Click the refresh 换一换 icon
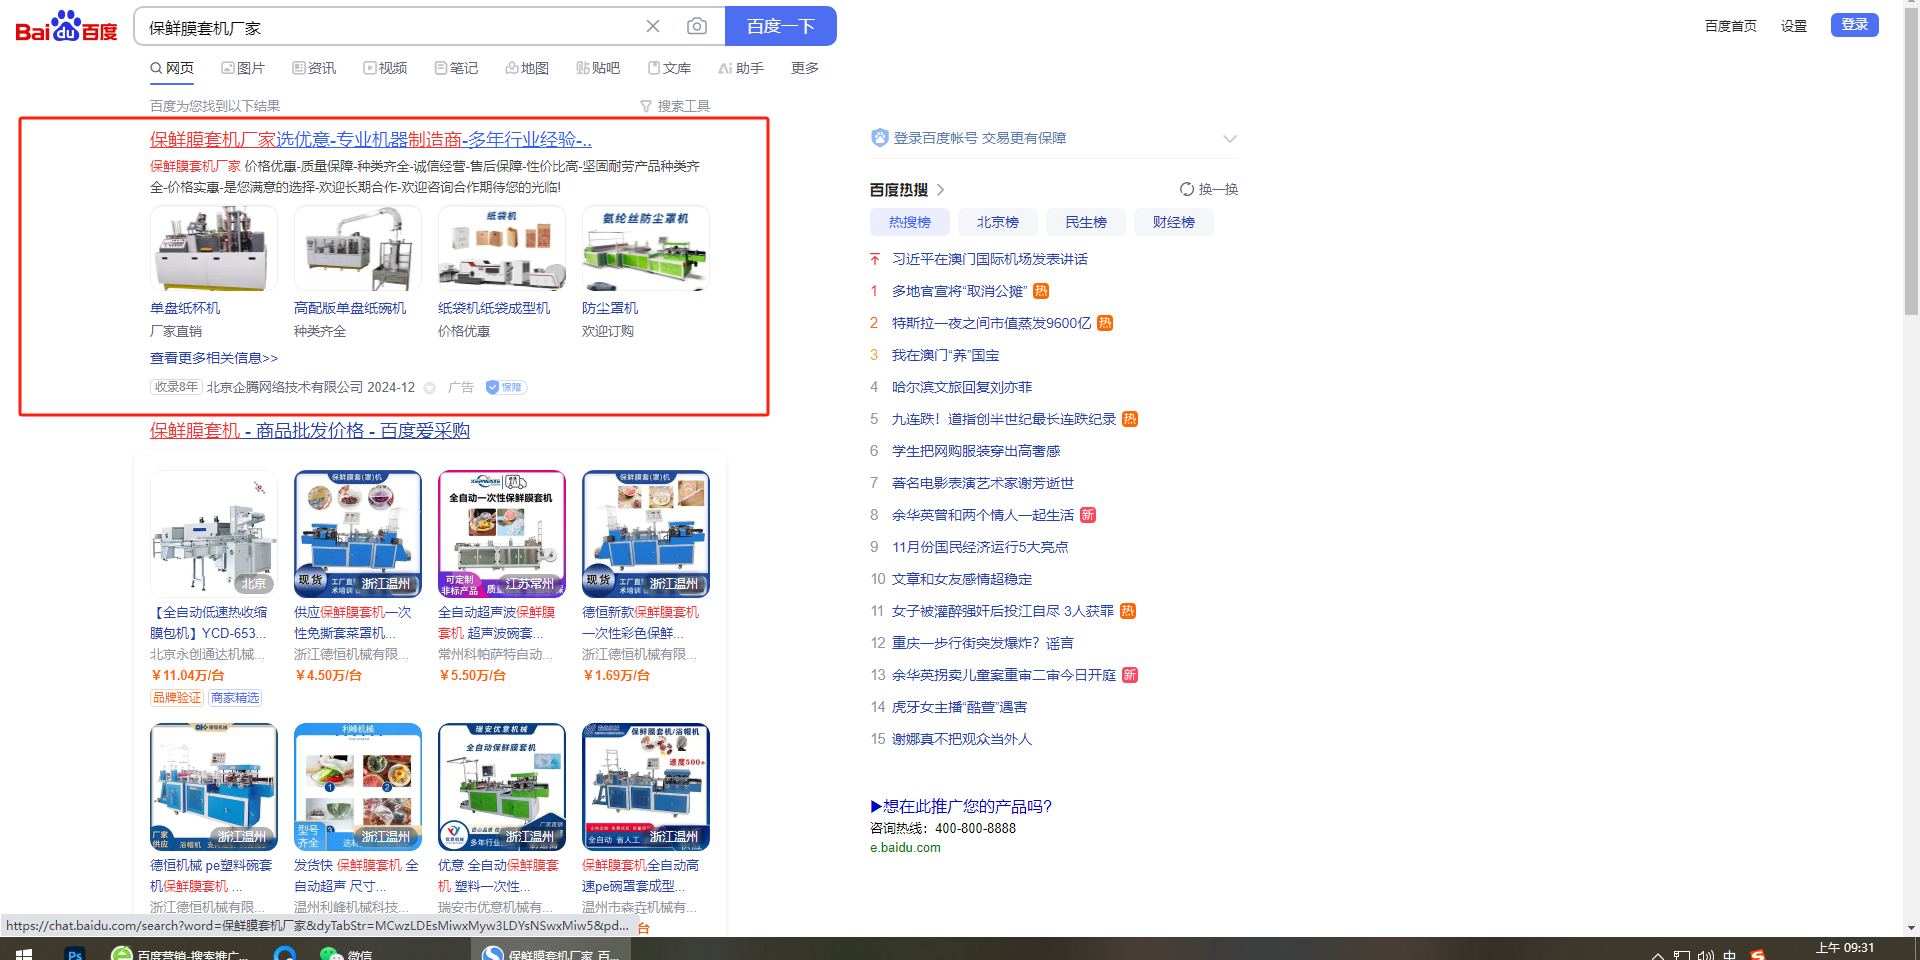 click(1187, 189)
